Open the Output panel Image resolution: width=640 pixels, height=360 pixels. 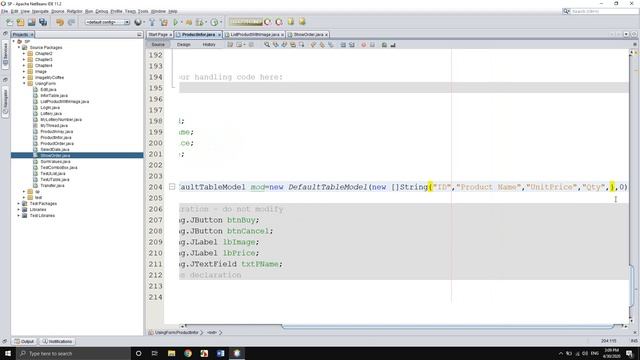pos(24,341)
